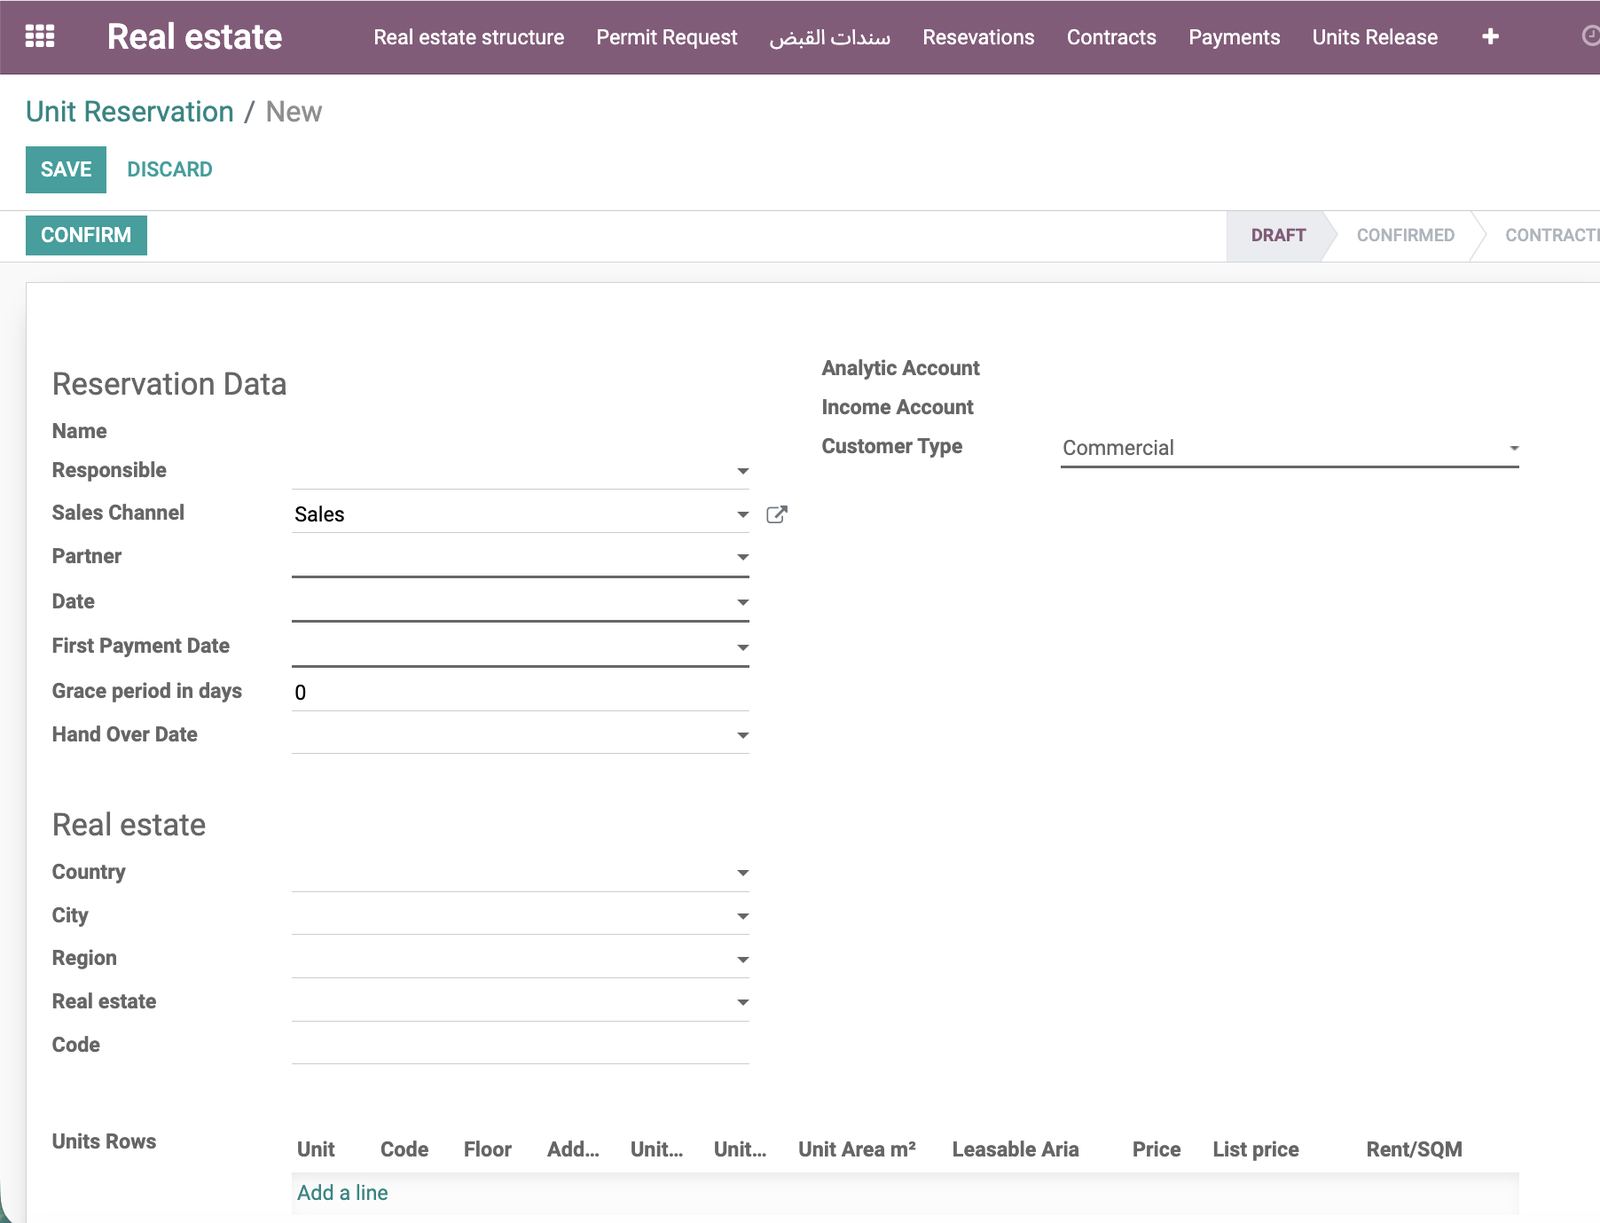Click the plus icon in top menu
This screenshot has height=1223, width=1600.
click(x=1490, y=37)
